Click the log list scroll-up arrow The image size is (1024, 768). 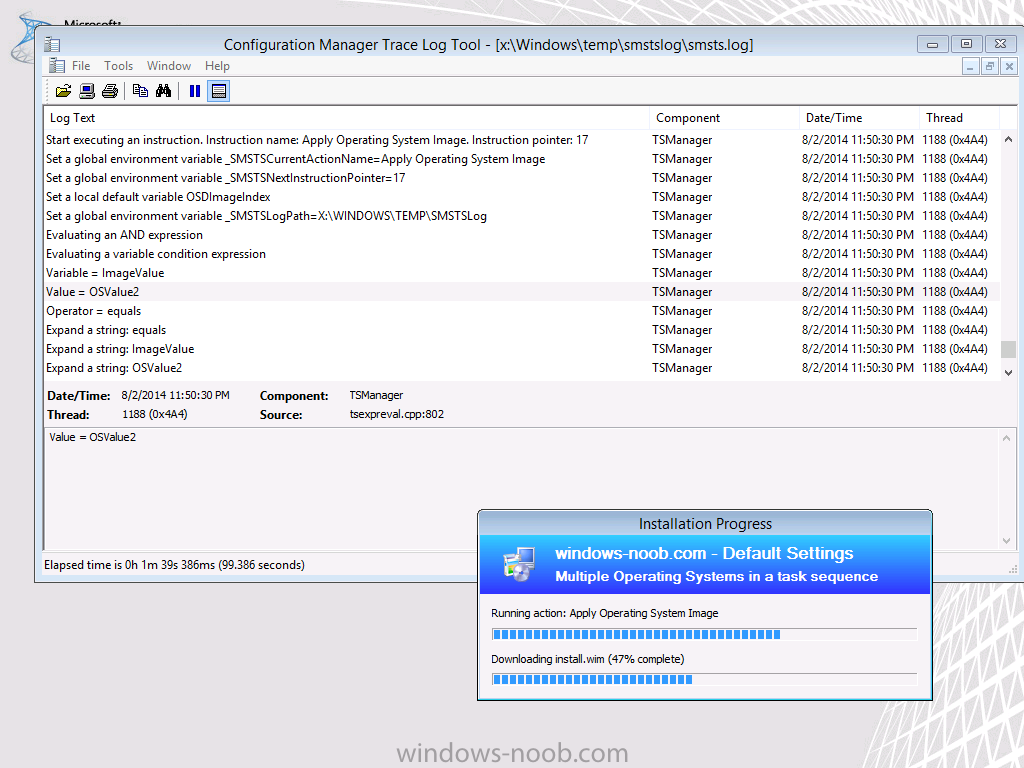pos(1008,139)
